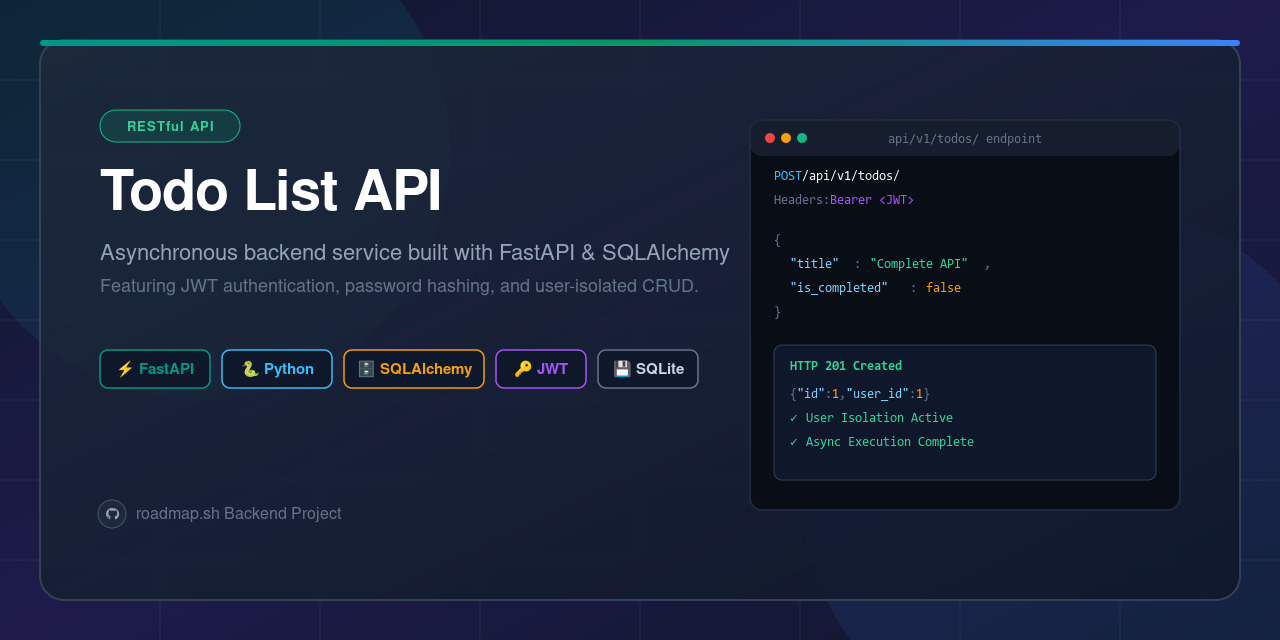
Task: Click the 'api/v1/todos/ endpoint' window title
Action: pyautogui.click(x=965, y=139)
